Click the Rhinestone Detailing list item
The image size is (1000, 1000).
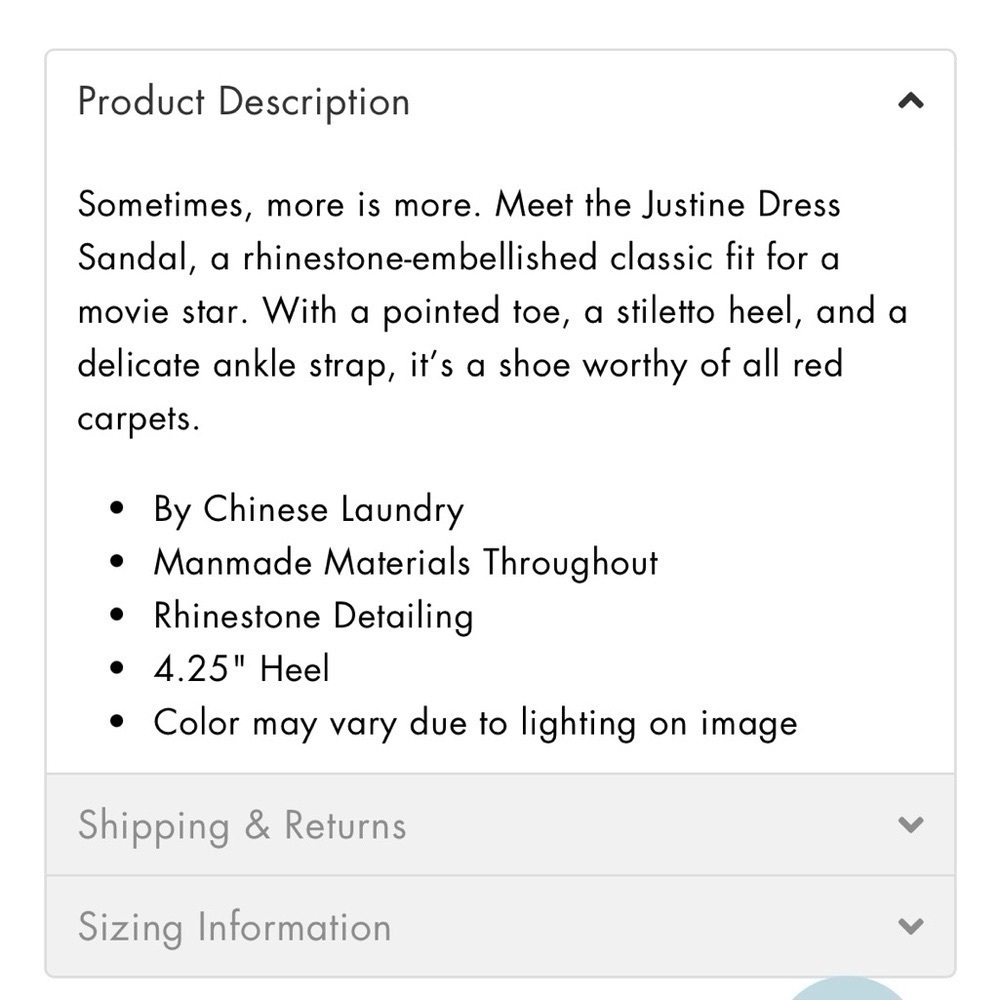click(313, 617)
